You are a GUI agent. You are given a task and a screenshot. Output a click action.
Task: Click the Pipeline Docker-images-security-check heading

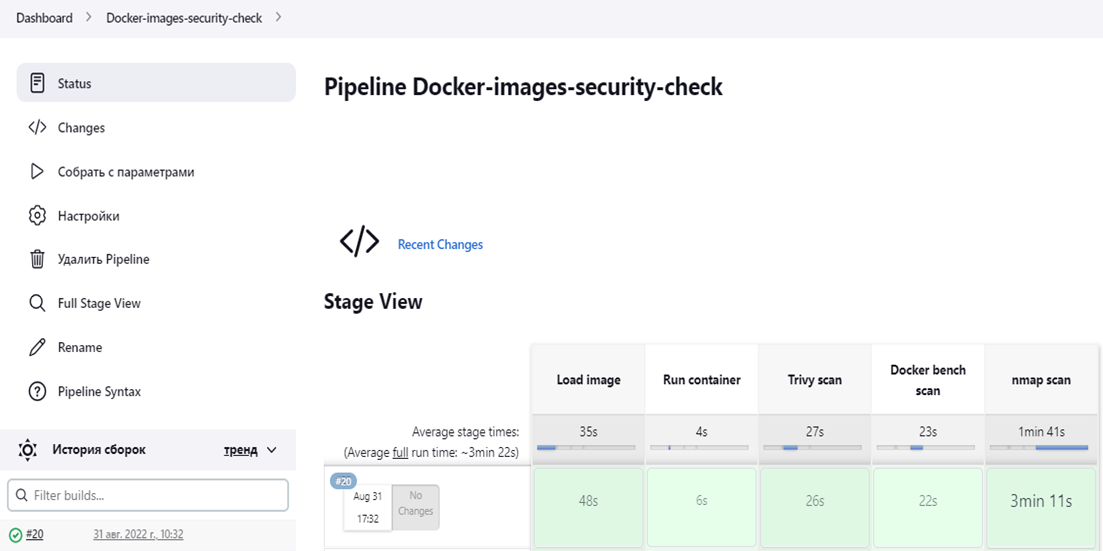click(523, 87)
